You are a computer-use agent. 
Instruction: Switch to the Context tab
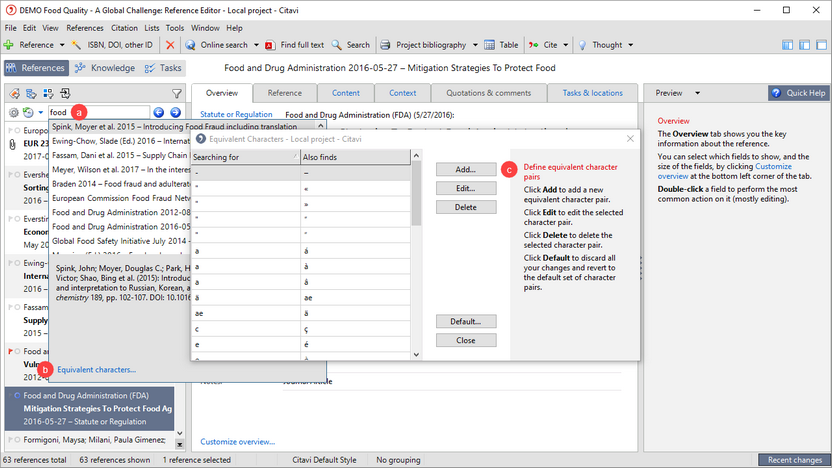[x=403, y=93]
